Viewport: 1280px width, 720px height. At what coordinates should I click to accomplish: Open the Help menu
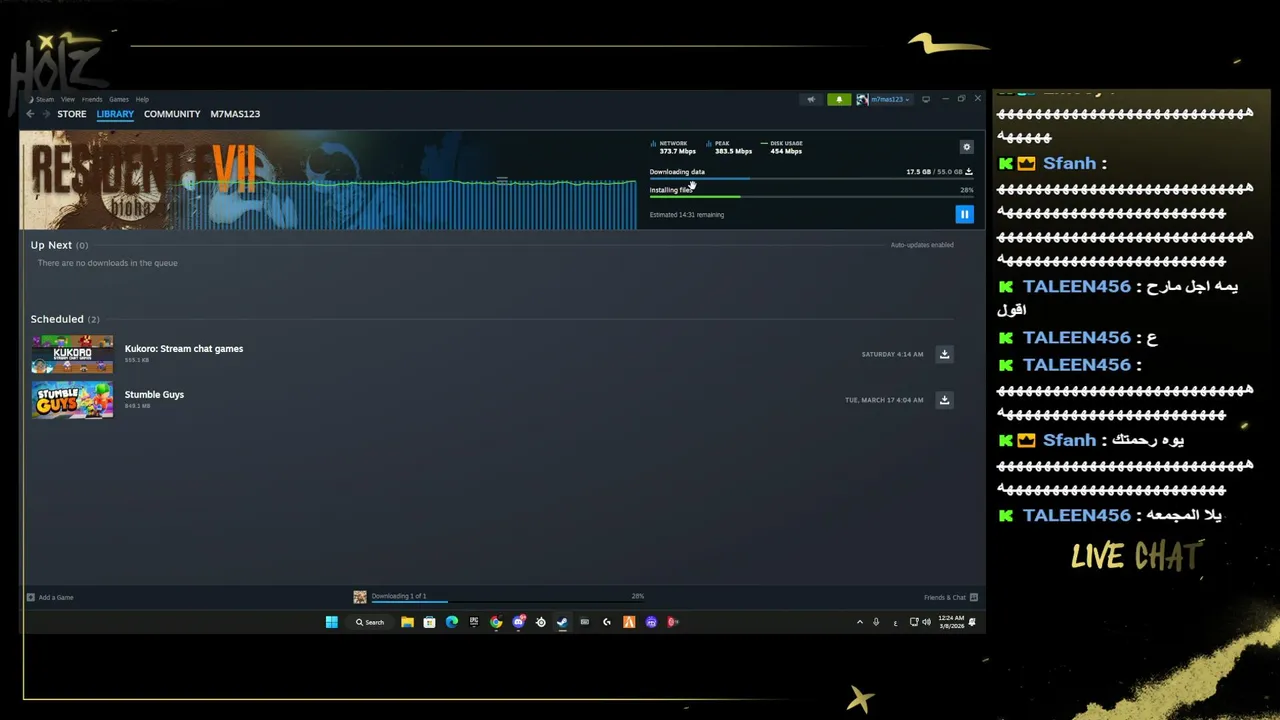tap(142, 99)
